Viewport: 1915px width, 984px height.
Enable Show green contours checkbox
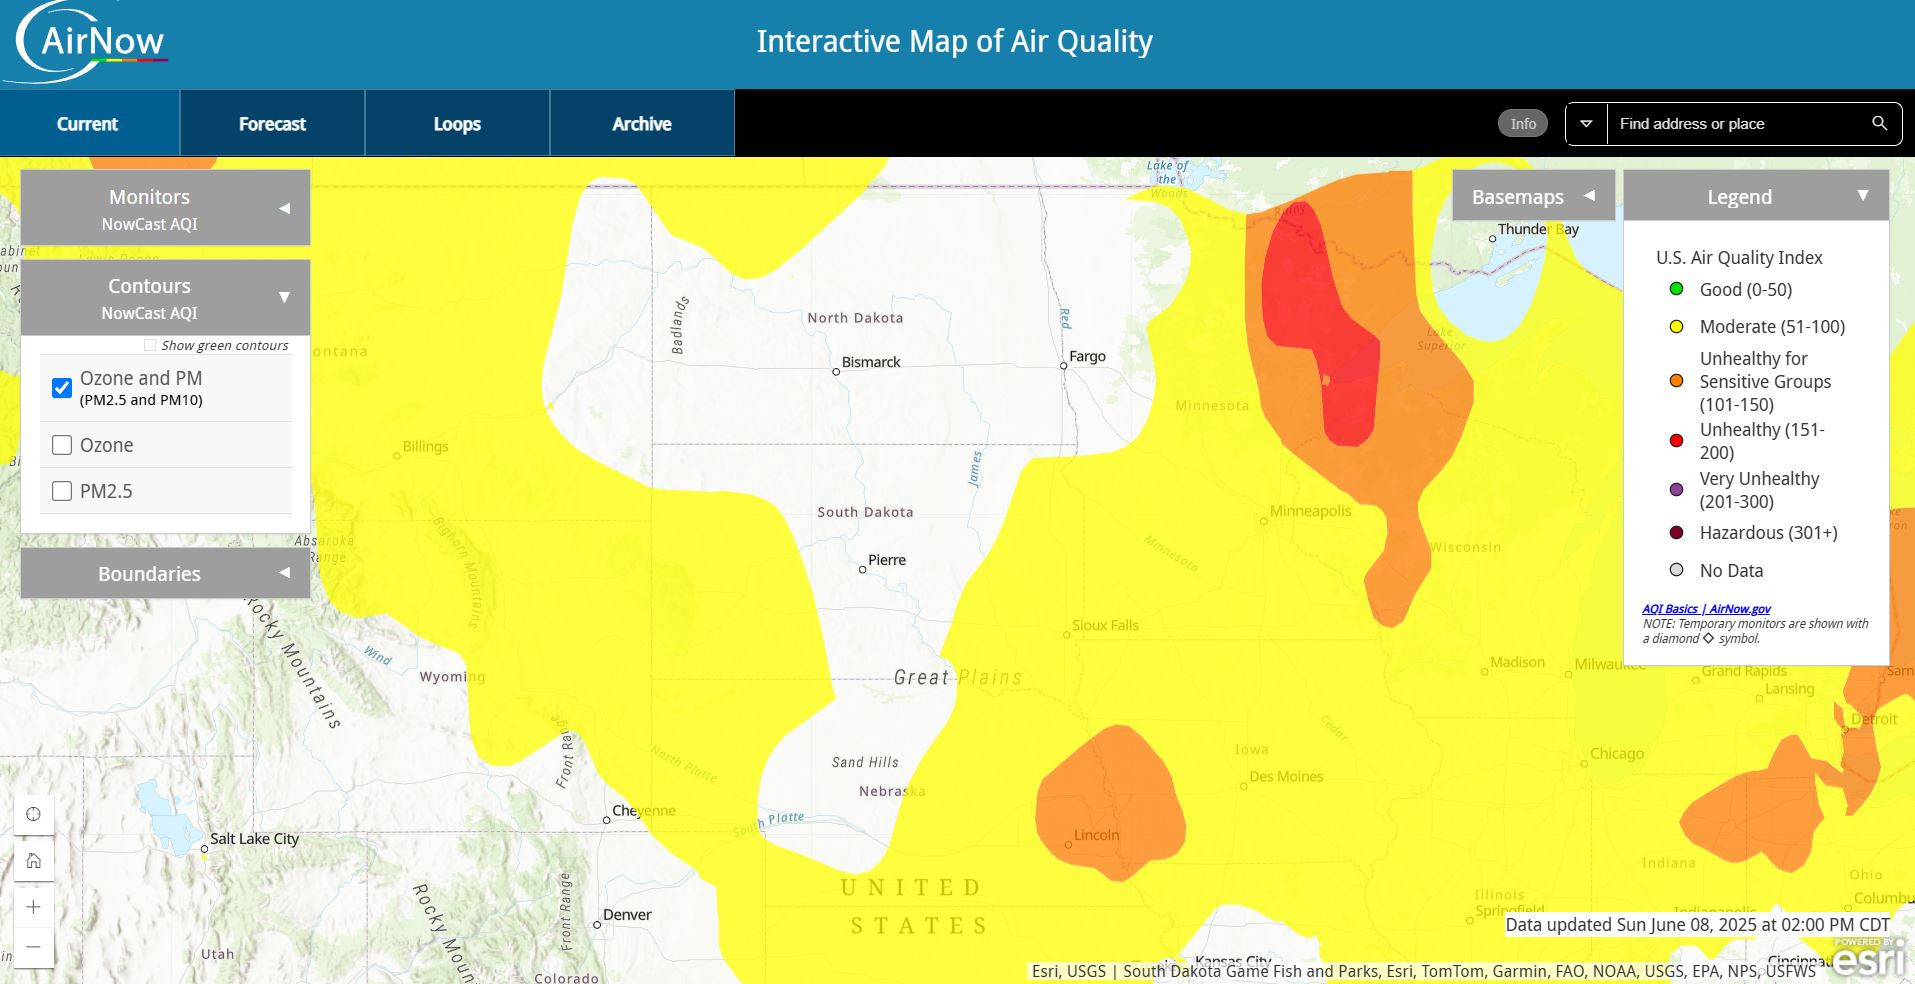pos(150,345)
